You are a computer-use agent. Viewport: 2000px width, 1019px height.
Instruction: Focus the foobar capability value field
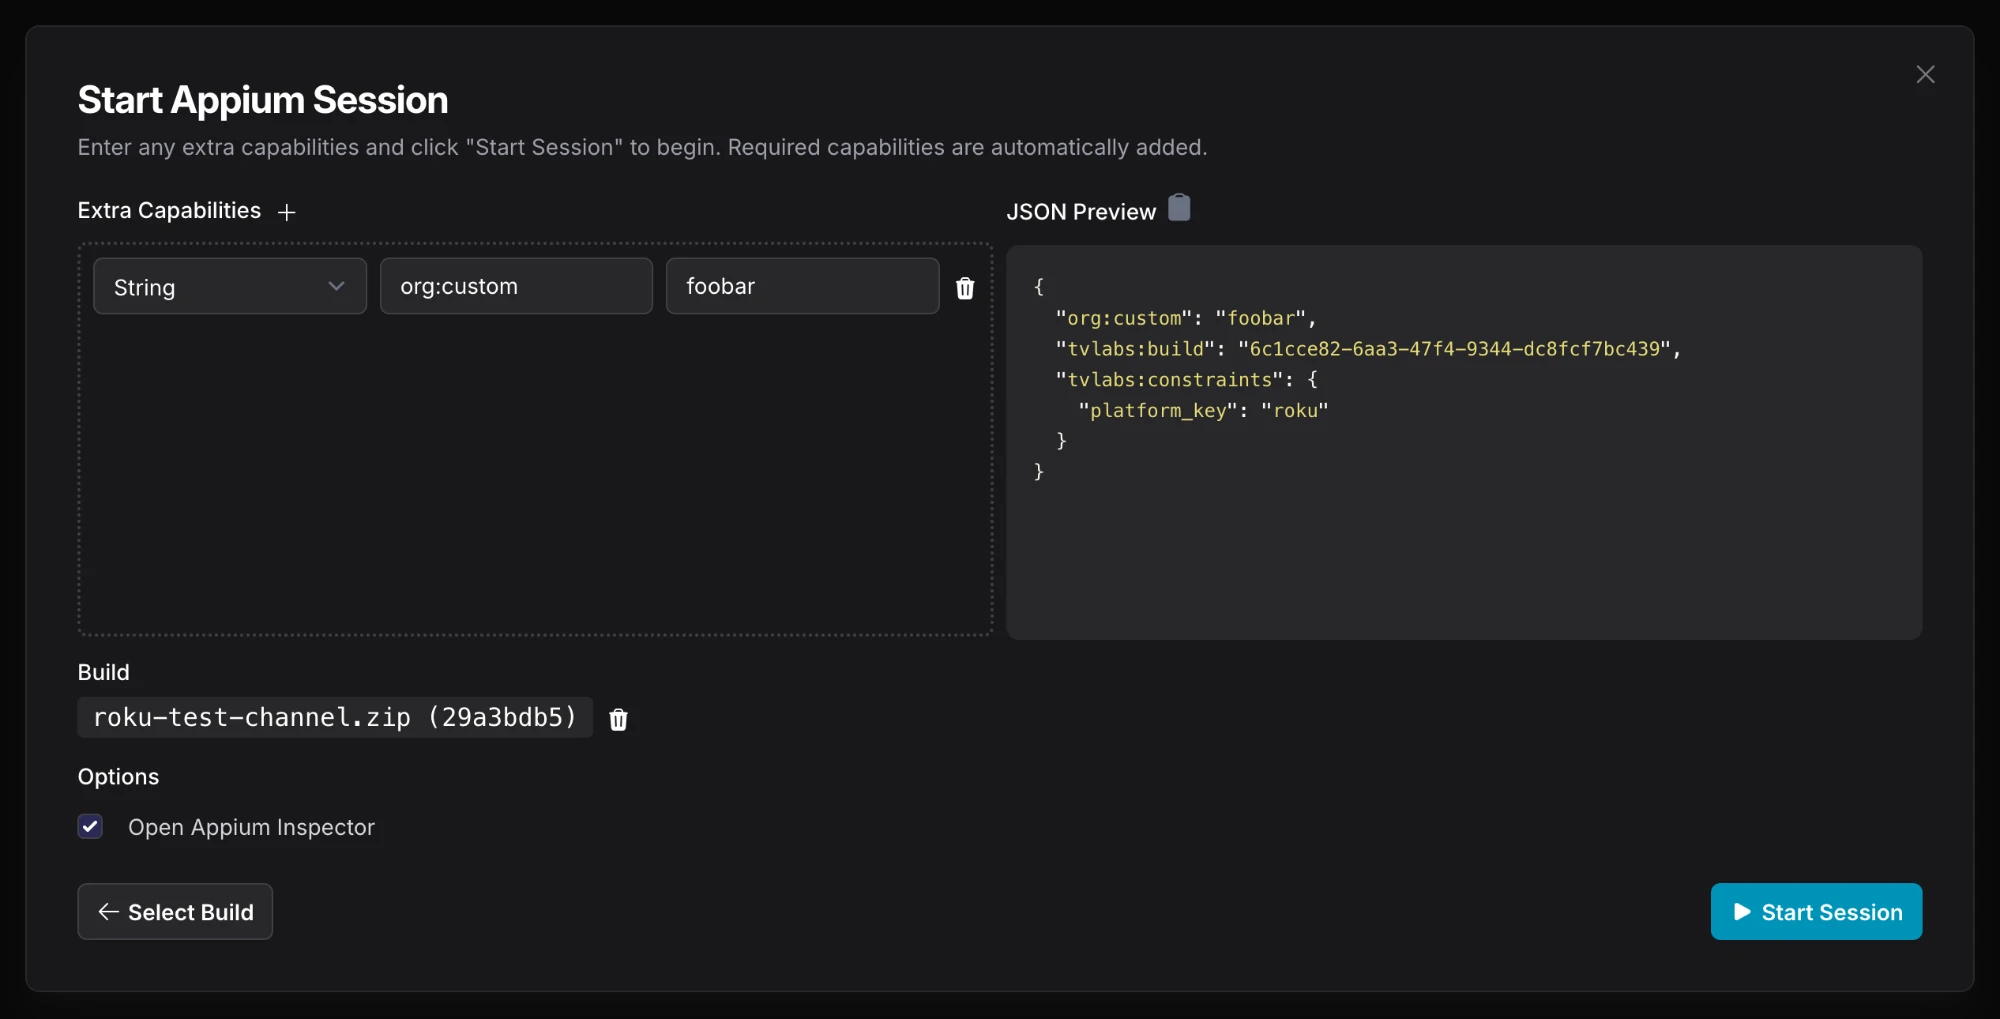coord(802,286)
